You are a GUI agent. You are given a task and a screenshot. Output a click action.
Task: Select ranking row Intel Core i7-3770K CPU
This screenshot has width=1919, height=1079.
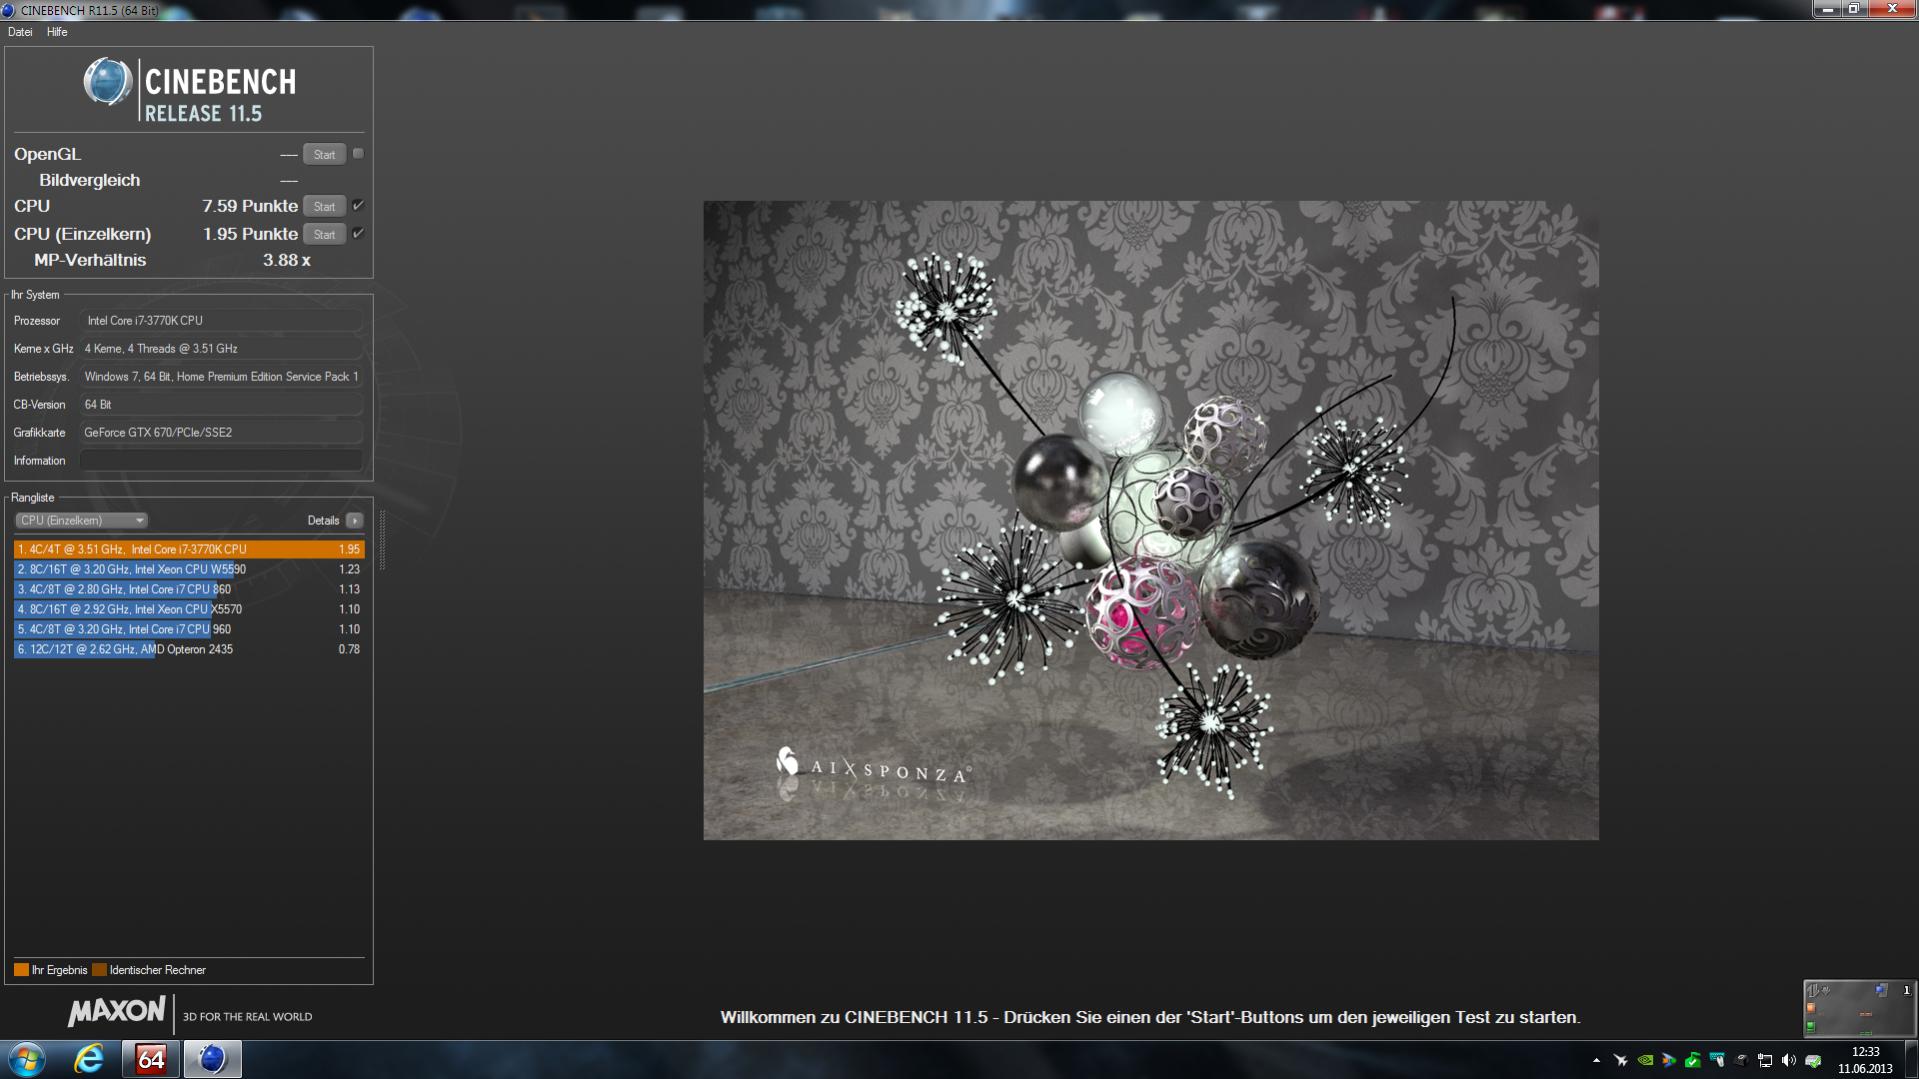click(x=189, y=549)
